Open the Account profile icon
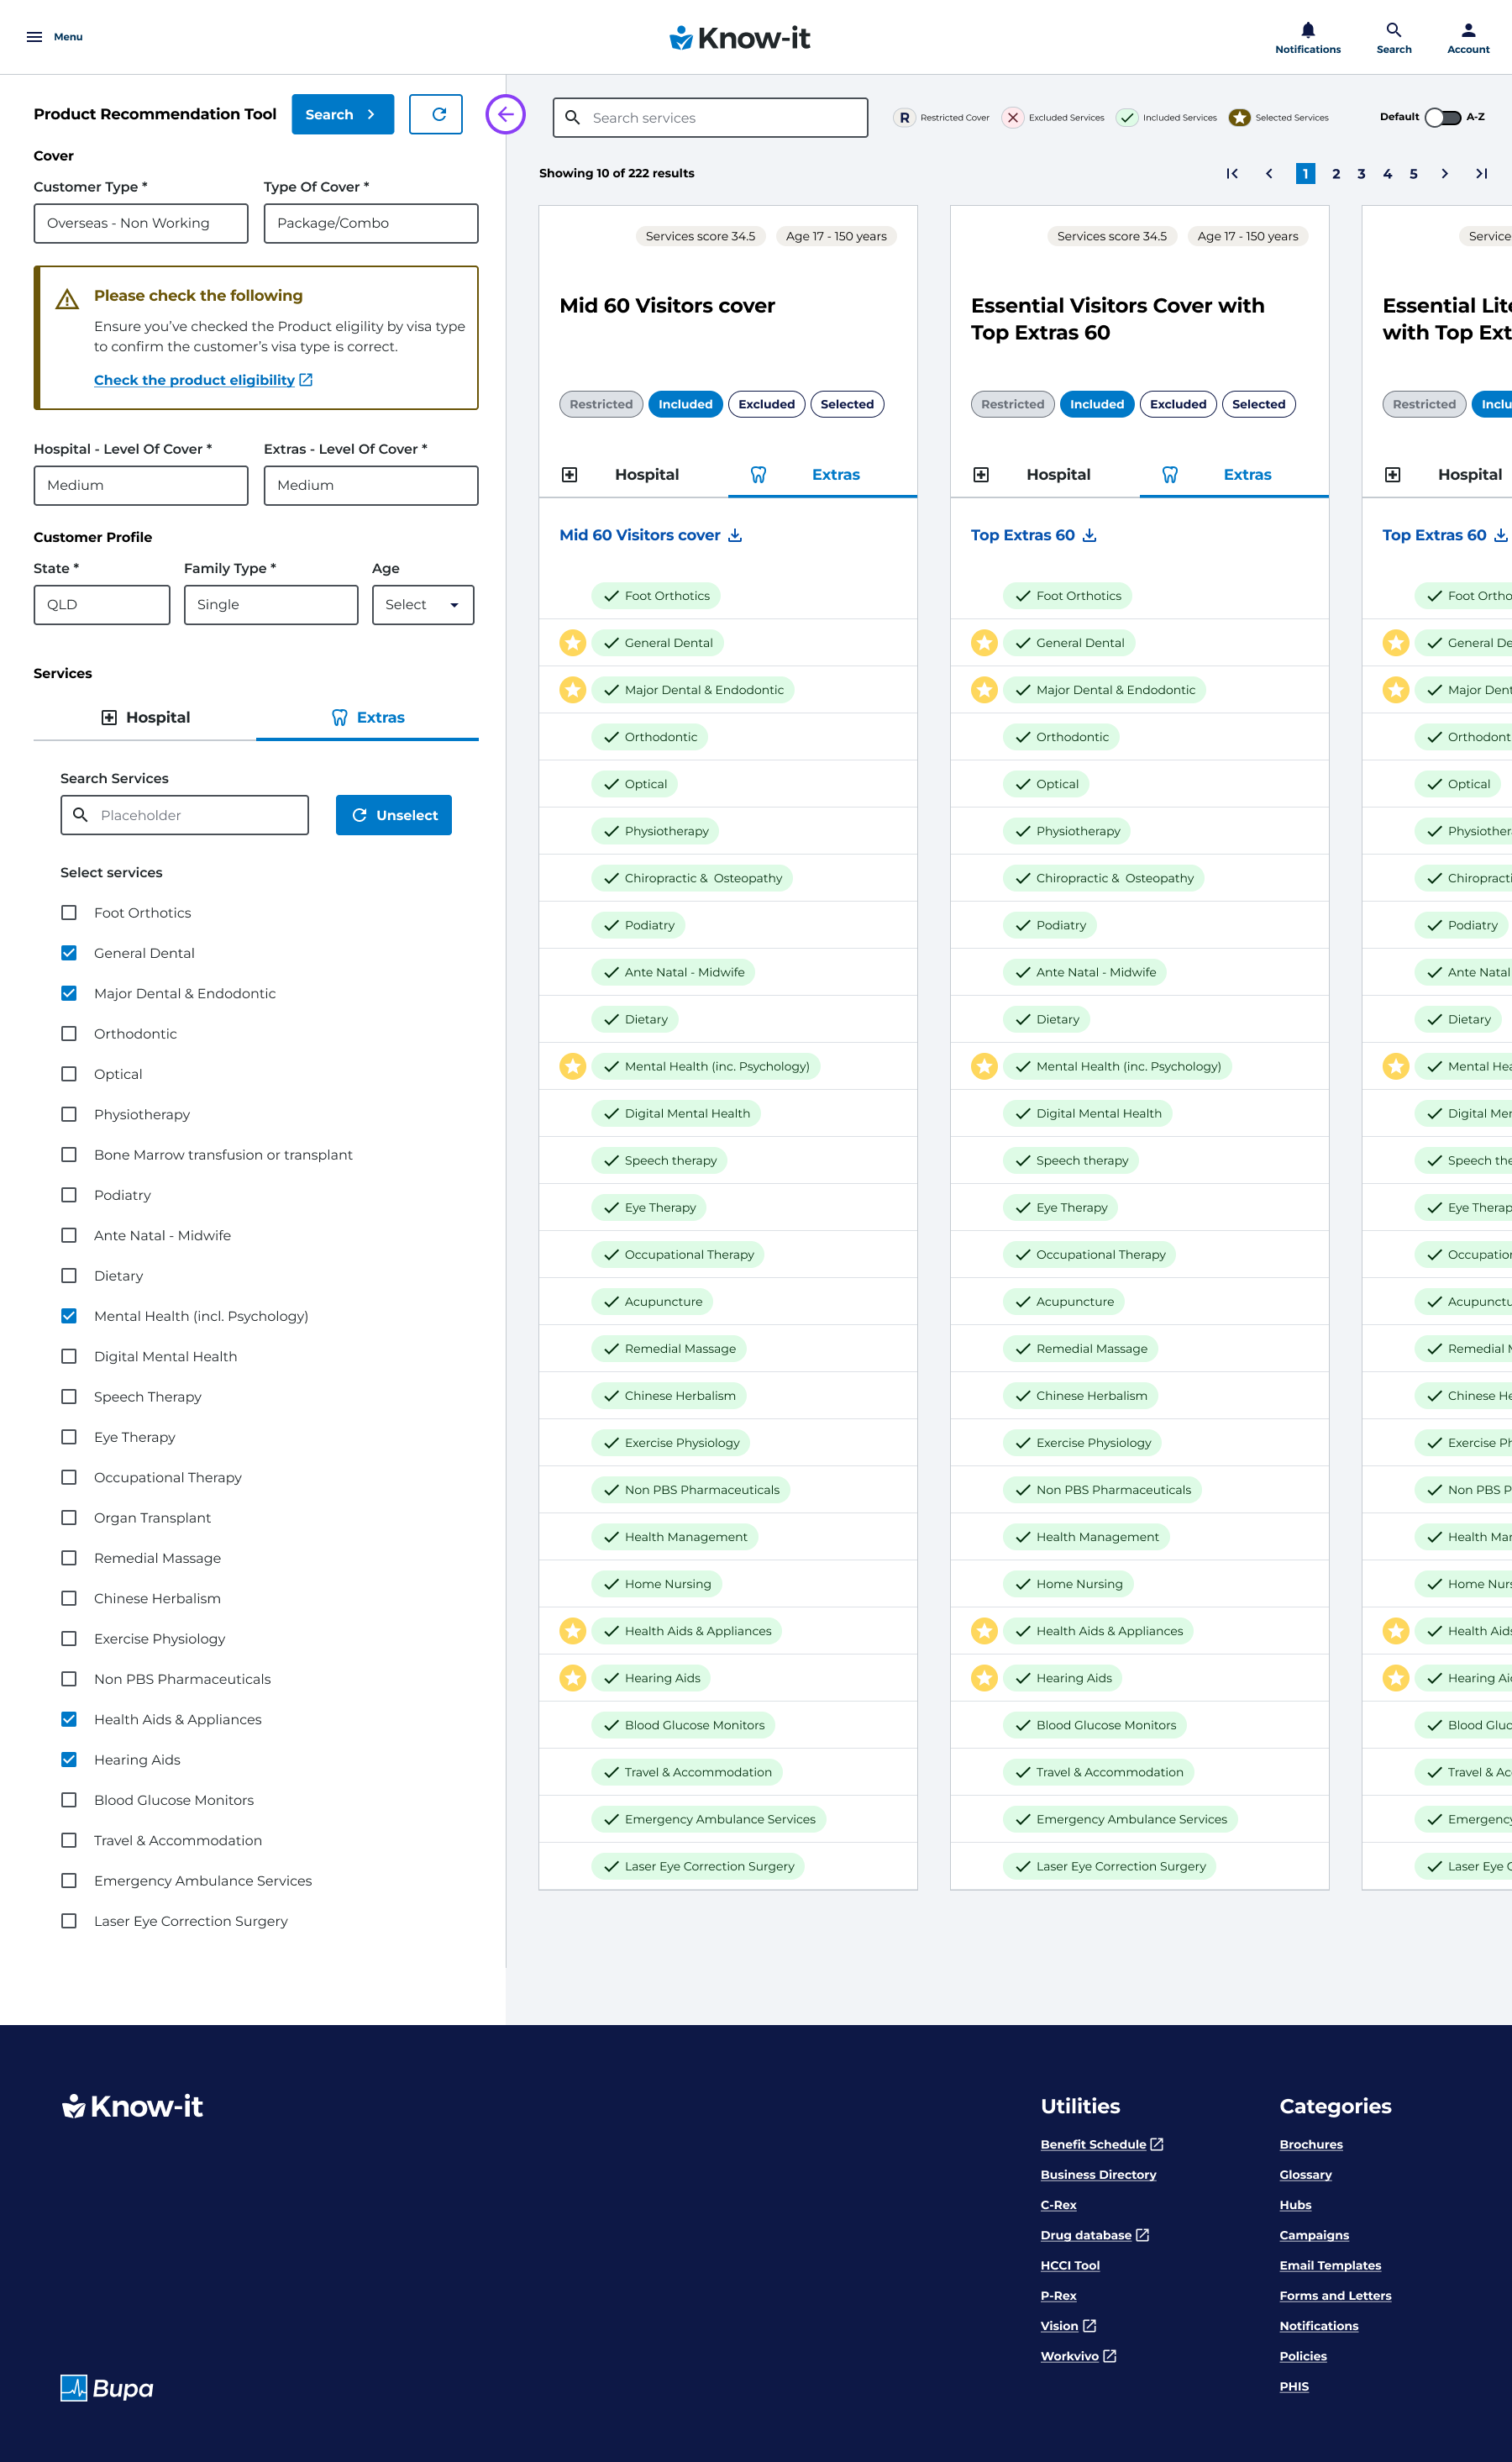Screen dimensions: 1512x2462 (1467, 30)
